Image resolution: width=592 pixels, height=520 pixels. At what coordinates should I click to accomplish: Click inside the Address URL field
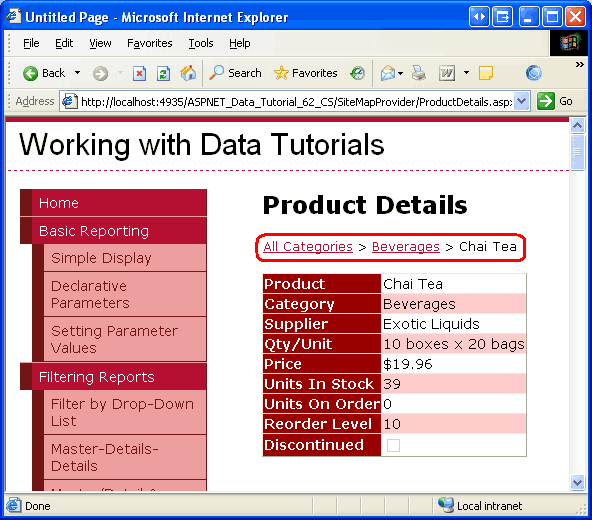click(295, 101)
